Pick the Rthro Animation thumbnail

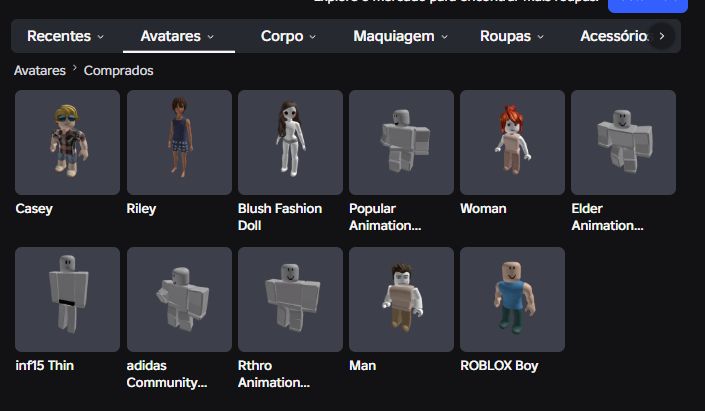[x=290, y=299]
